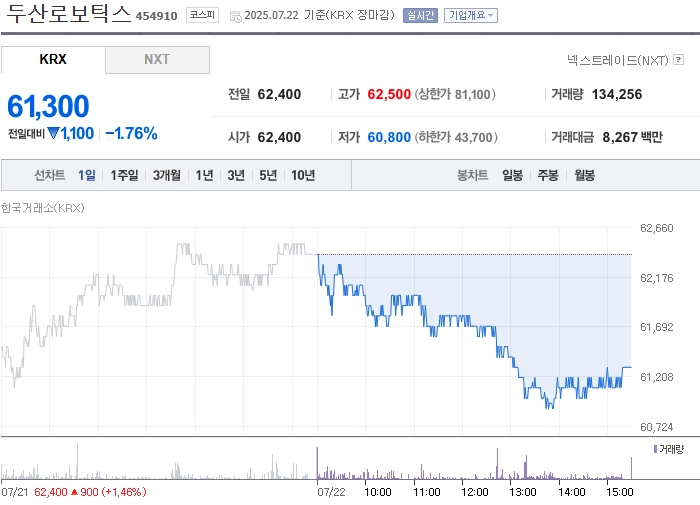Switch to the NXT tab
The height and width of the screenshot is (505, 700).
click(157, 59)
